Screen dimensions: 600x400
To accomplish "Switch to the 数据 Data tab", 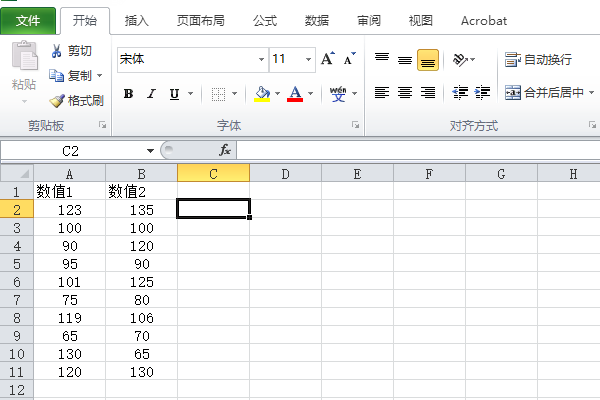I will pos(317,21).
